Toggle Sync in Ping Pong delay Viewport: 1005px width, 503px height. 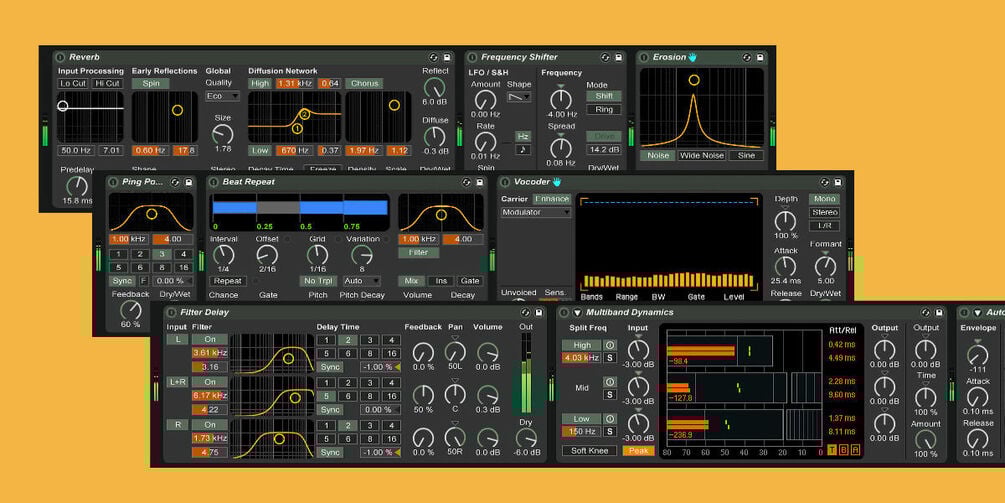point(121,281)
